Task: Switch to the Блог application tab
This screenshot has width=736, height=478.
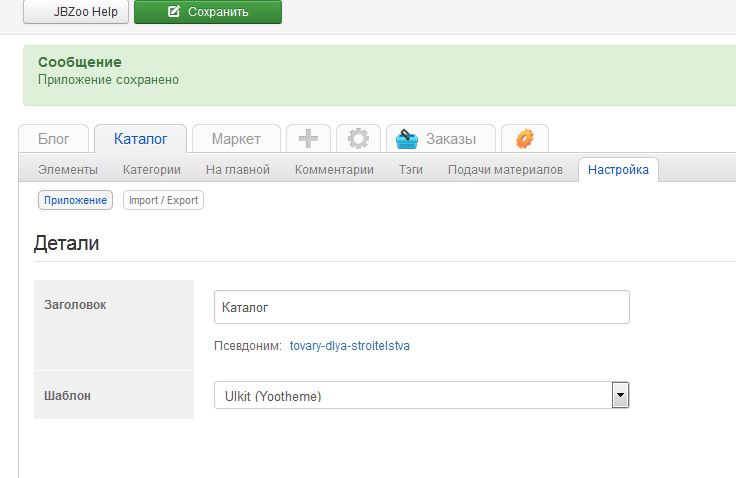Action: click(54, 139)
